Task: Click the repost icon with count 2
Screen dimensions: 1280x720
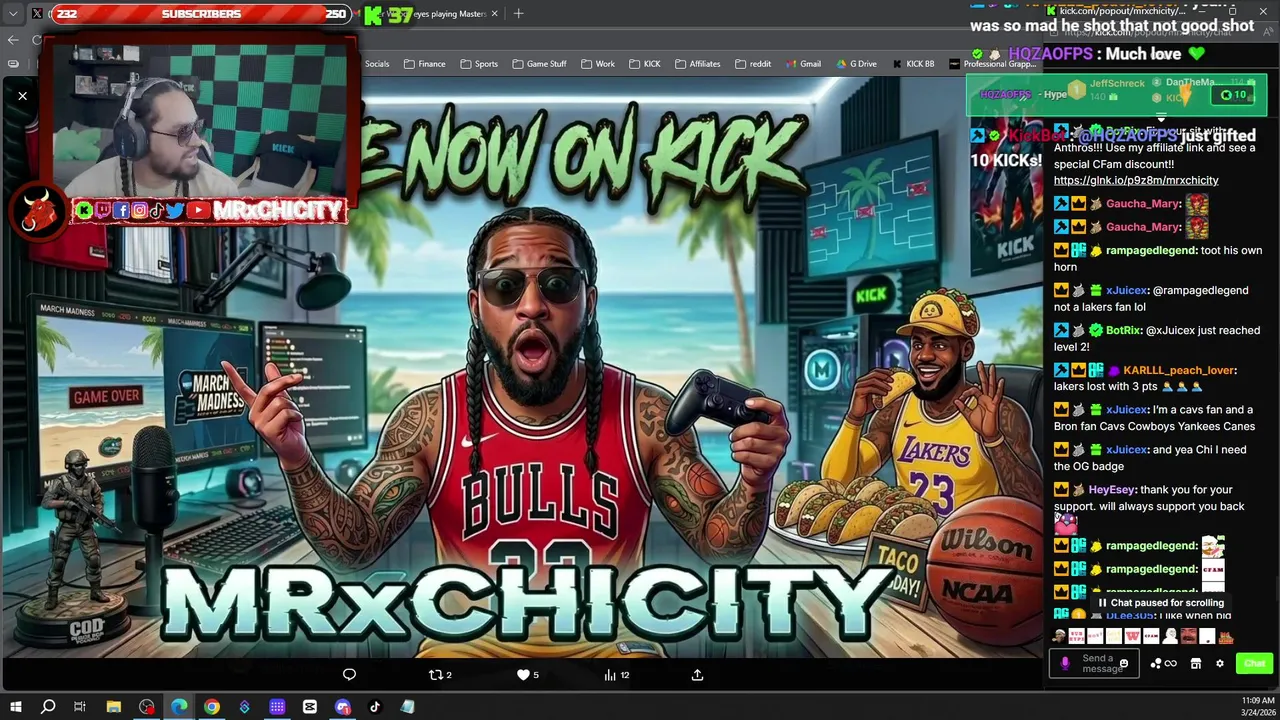Action: [x=440, y=675]
